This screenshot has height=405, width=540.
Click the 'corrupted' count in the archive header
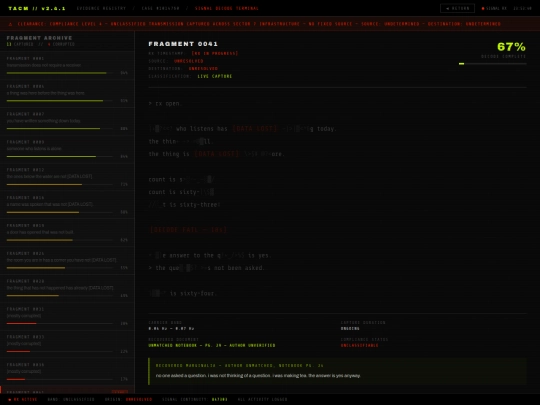click(61, 44)
